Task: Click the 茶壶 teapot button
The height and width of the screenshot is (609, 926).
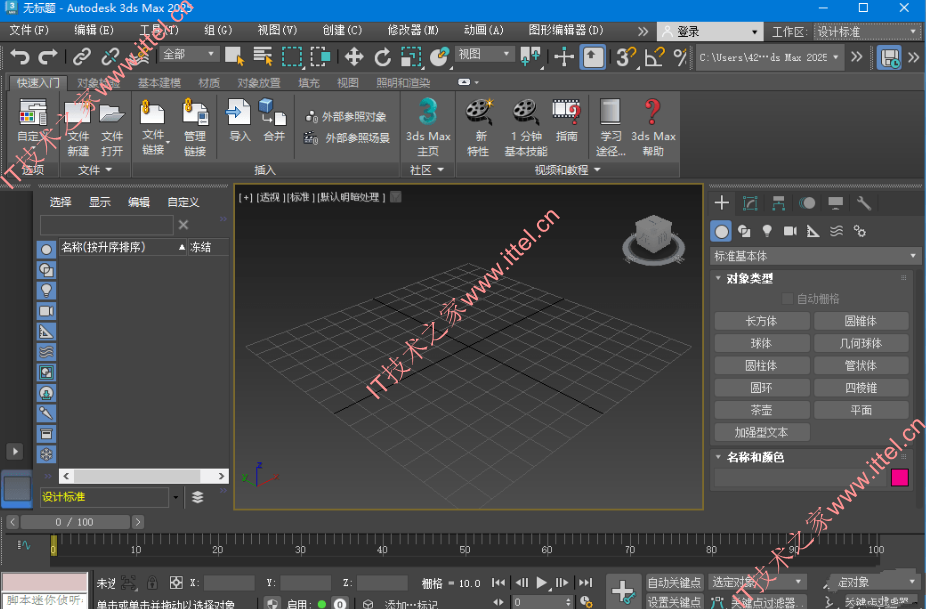Action: click(x=762, y=410)
